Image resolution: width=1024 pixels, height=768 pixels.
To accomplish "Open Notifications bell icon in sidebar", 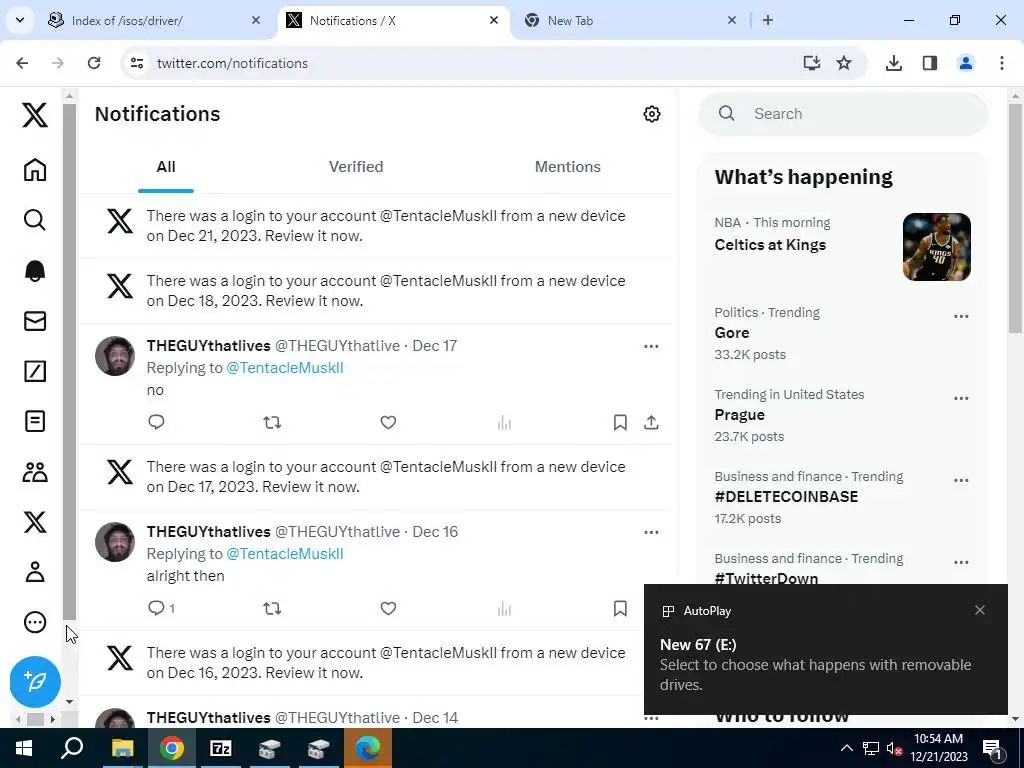I will pyautogui.click(x=35, y=270).
